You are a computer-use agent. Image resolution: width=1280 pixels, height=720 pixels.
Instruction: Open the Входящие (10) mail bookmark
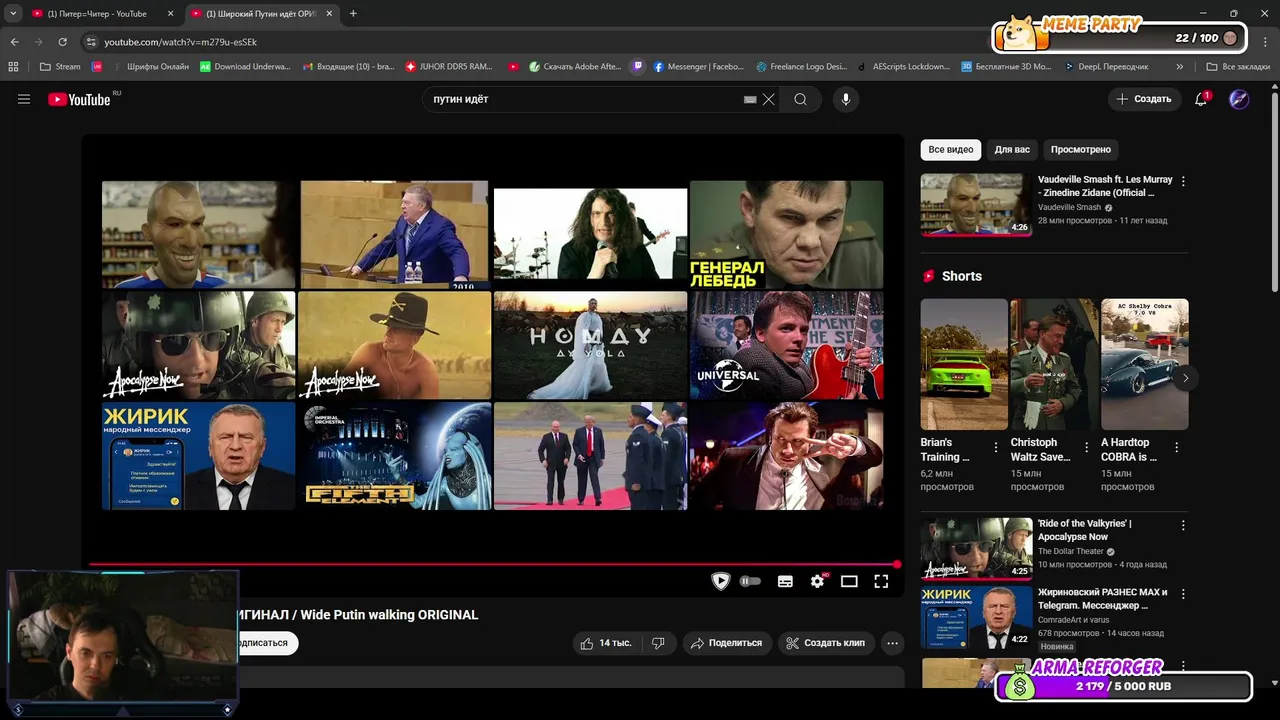pyautogui.click(x=347, y=66)
